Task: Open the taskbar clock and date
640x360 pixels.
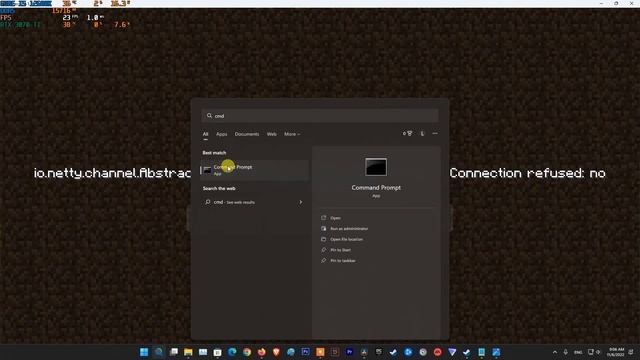Action: (616, 352)
